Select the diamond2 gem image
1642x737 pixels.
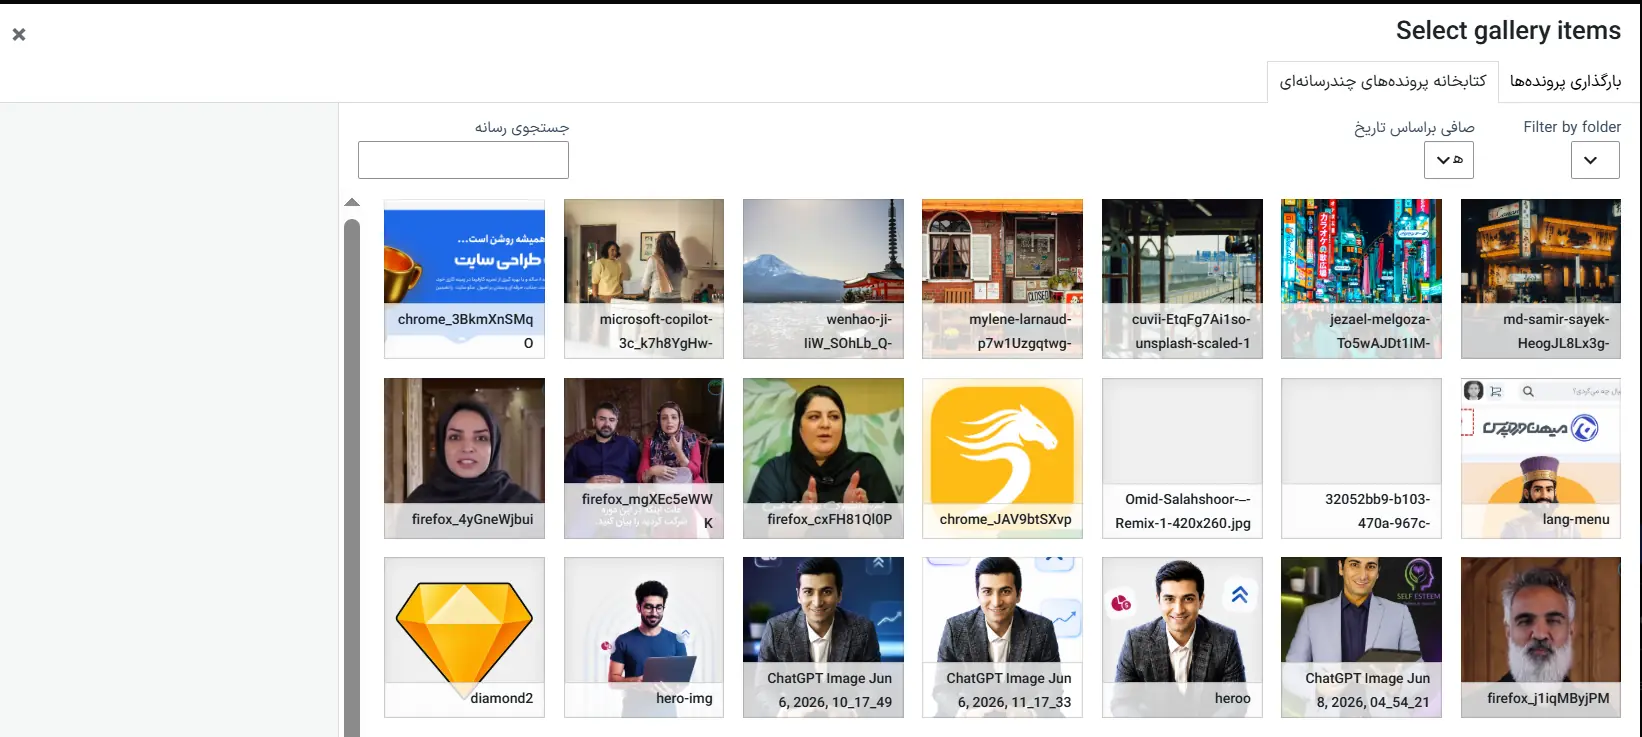pos(464,637)
